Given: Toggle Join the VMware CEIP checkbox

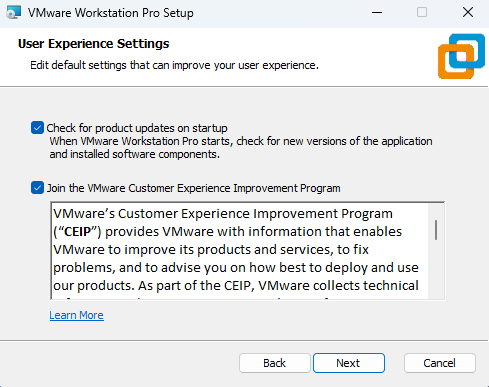Looking at the screenshot, I should coord(37,188).
